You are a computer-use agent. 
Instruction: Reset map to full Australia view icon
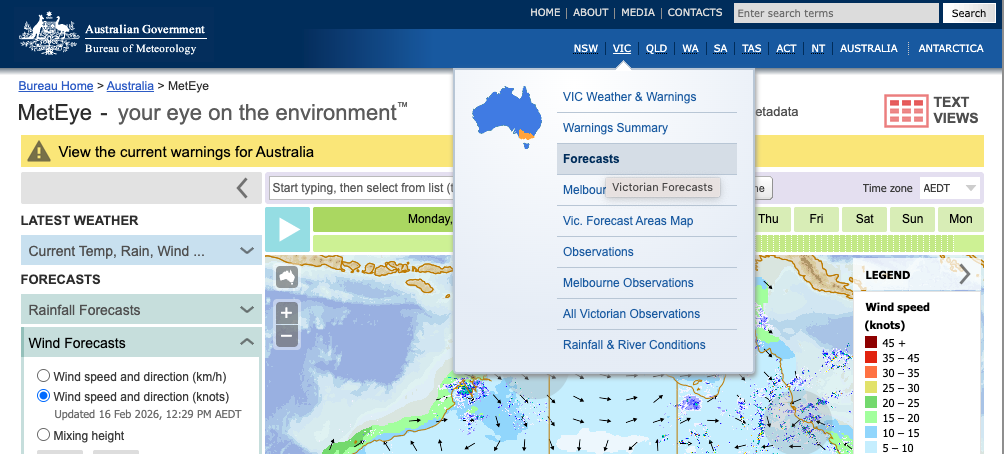pos(287,277)
